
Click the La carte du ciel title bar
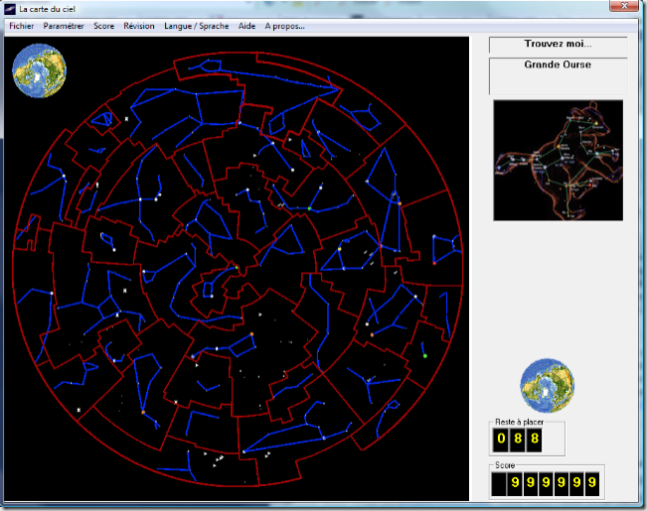pos(300,8)
